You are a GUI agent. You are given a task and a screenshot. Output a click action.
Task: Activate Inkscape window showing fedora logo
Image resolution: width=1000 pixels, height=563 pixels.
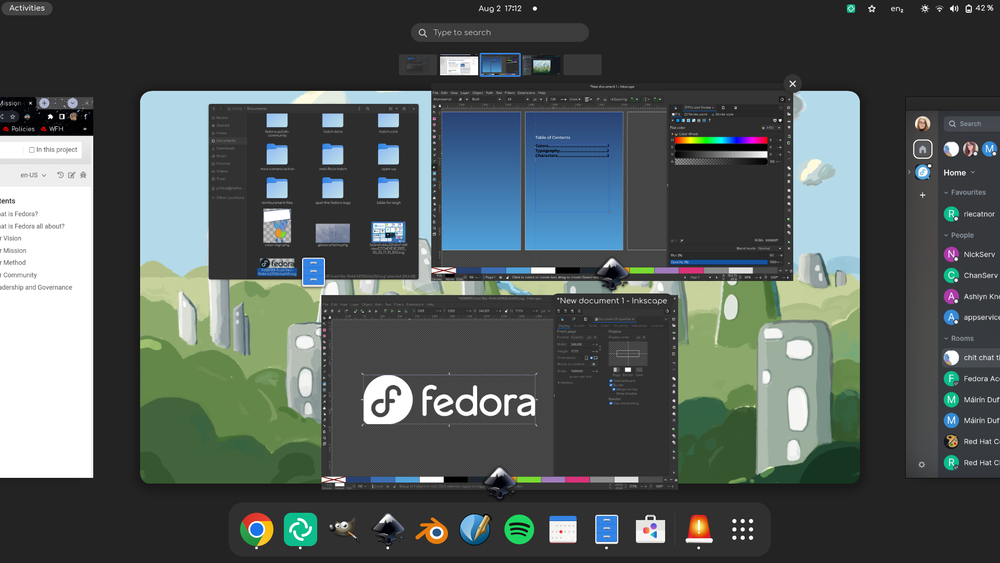pyautogui.click(x=499, y=391)
